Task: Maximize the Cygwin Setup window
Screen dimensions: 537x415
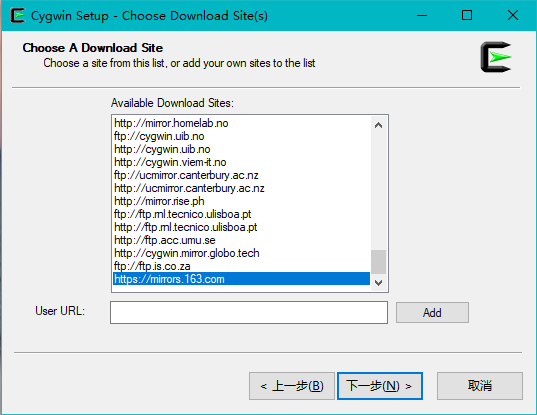Action: 467,15
